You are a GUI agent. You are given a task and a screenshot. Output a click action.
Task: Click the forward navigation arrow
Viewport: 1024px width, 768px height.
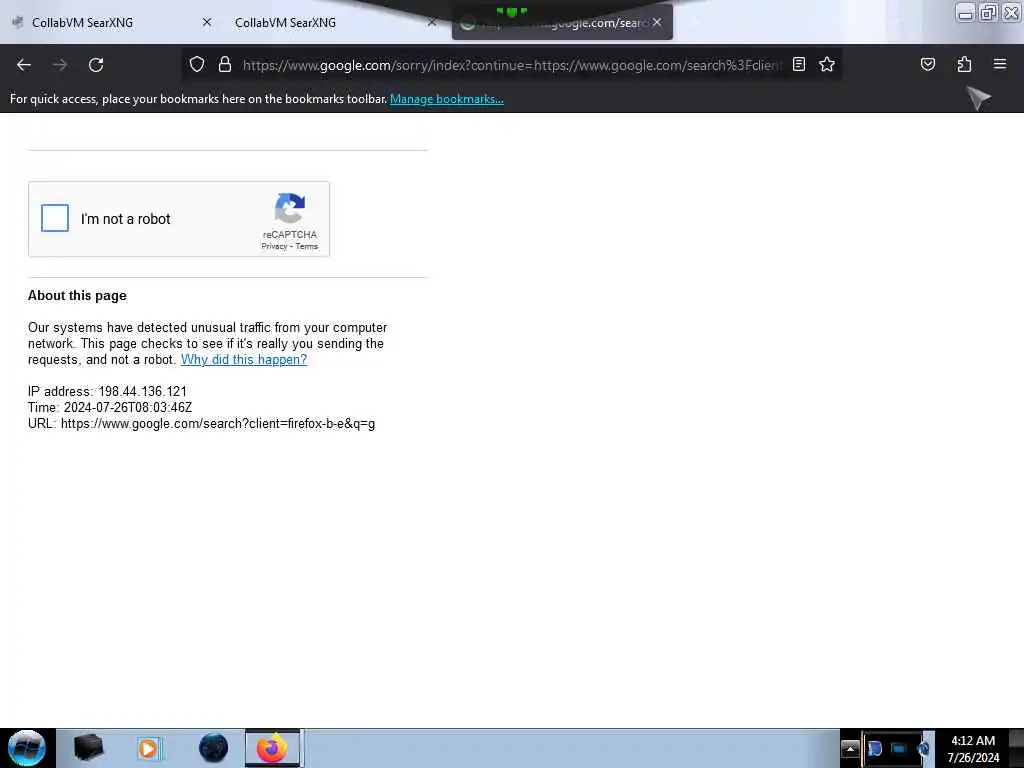point(60,65)
